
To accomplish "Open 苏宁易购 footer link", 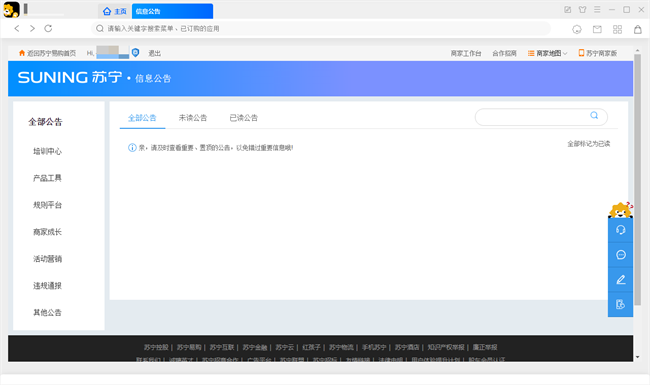I will click(189, 347).
